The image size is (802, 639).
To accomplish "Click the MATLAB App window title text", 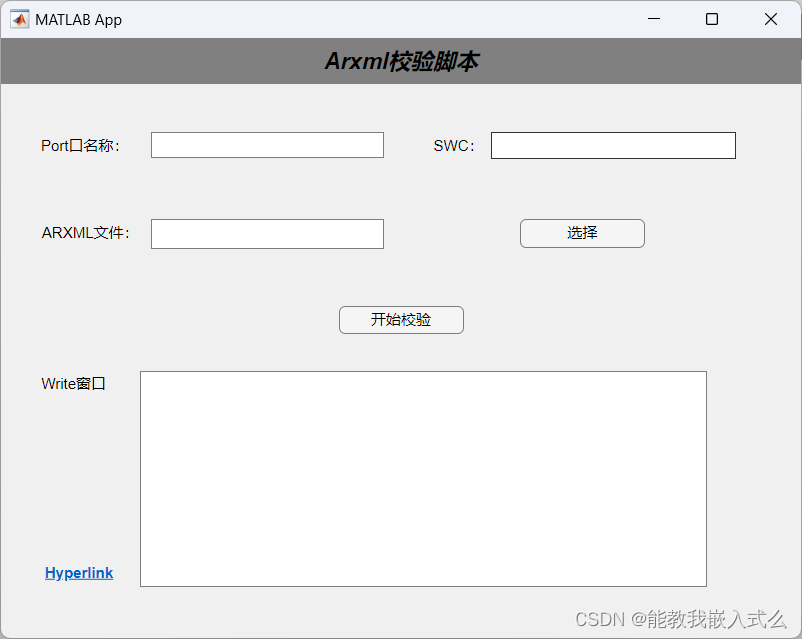I will click(78, 20).
